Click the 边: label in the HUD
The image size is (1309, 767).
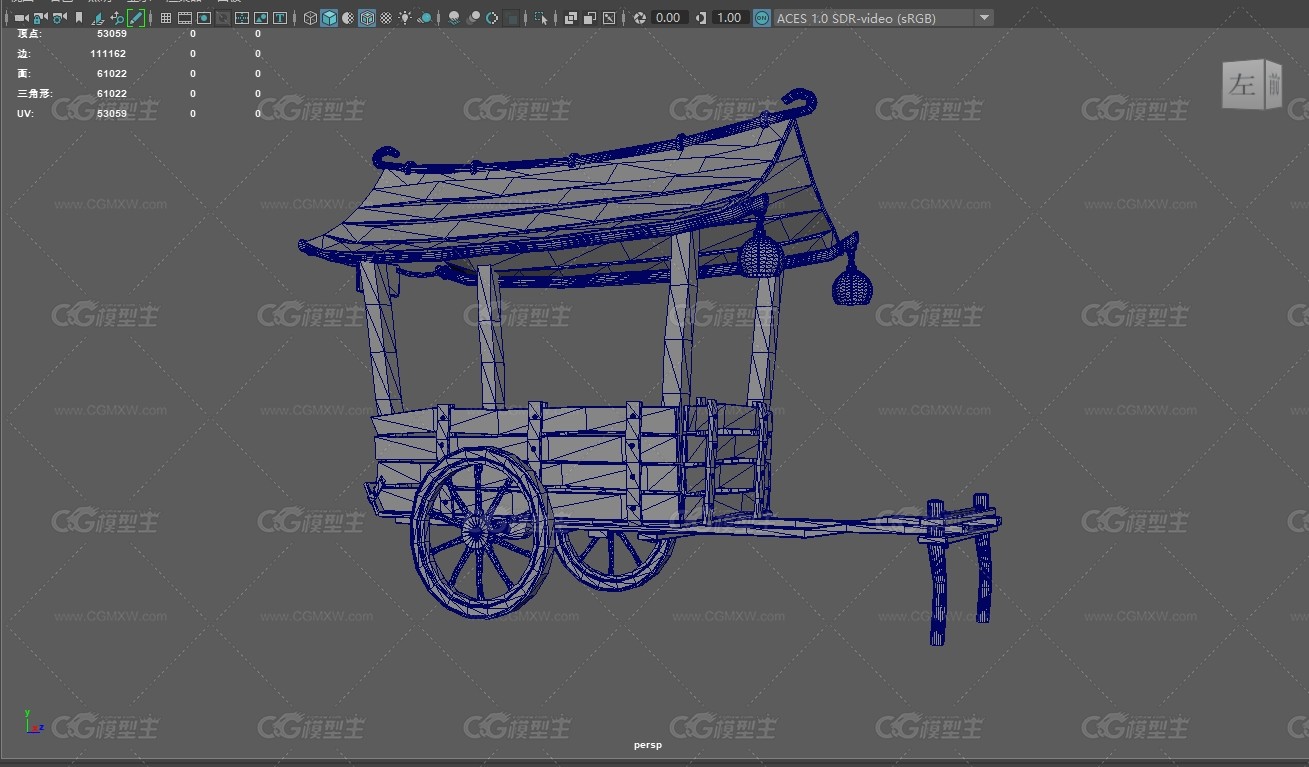[x=24, y=54]
